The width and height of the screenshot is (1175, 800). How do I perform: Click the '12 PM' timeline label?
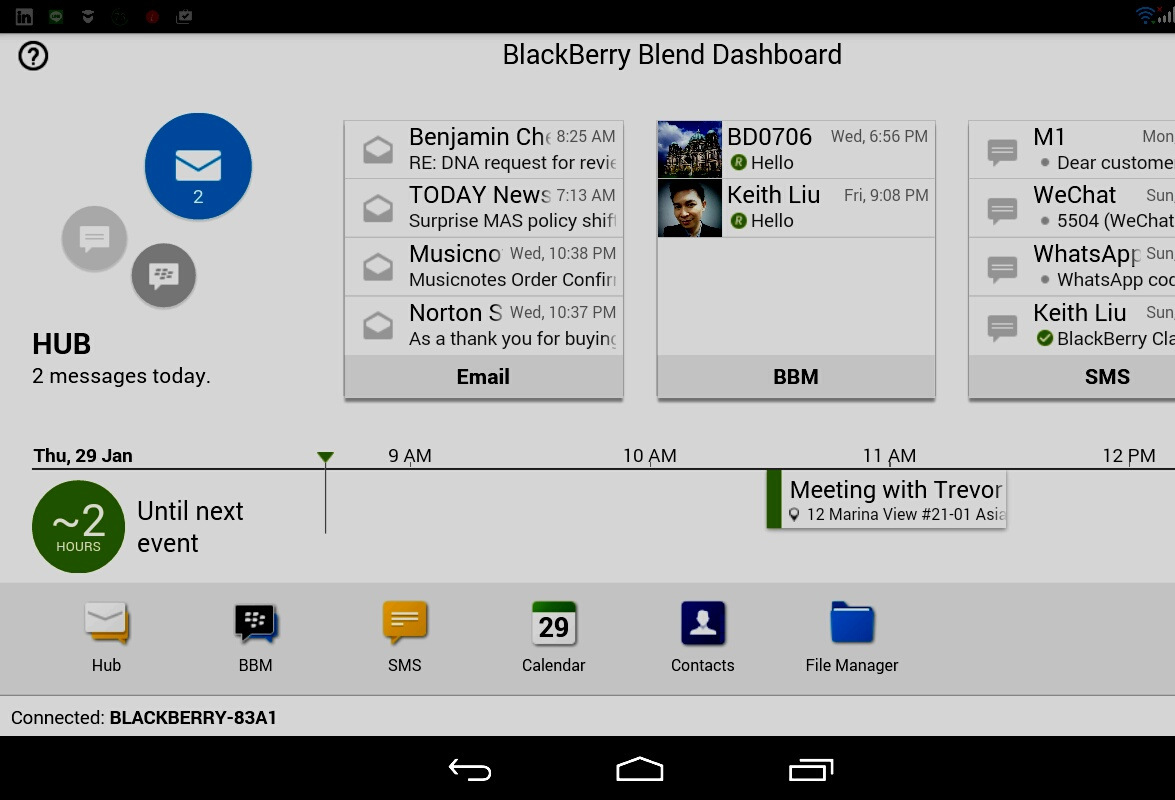pos(1129,455)
